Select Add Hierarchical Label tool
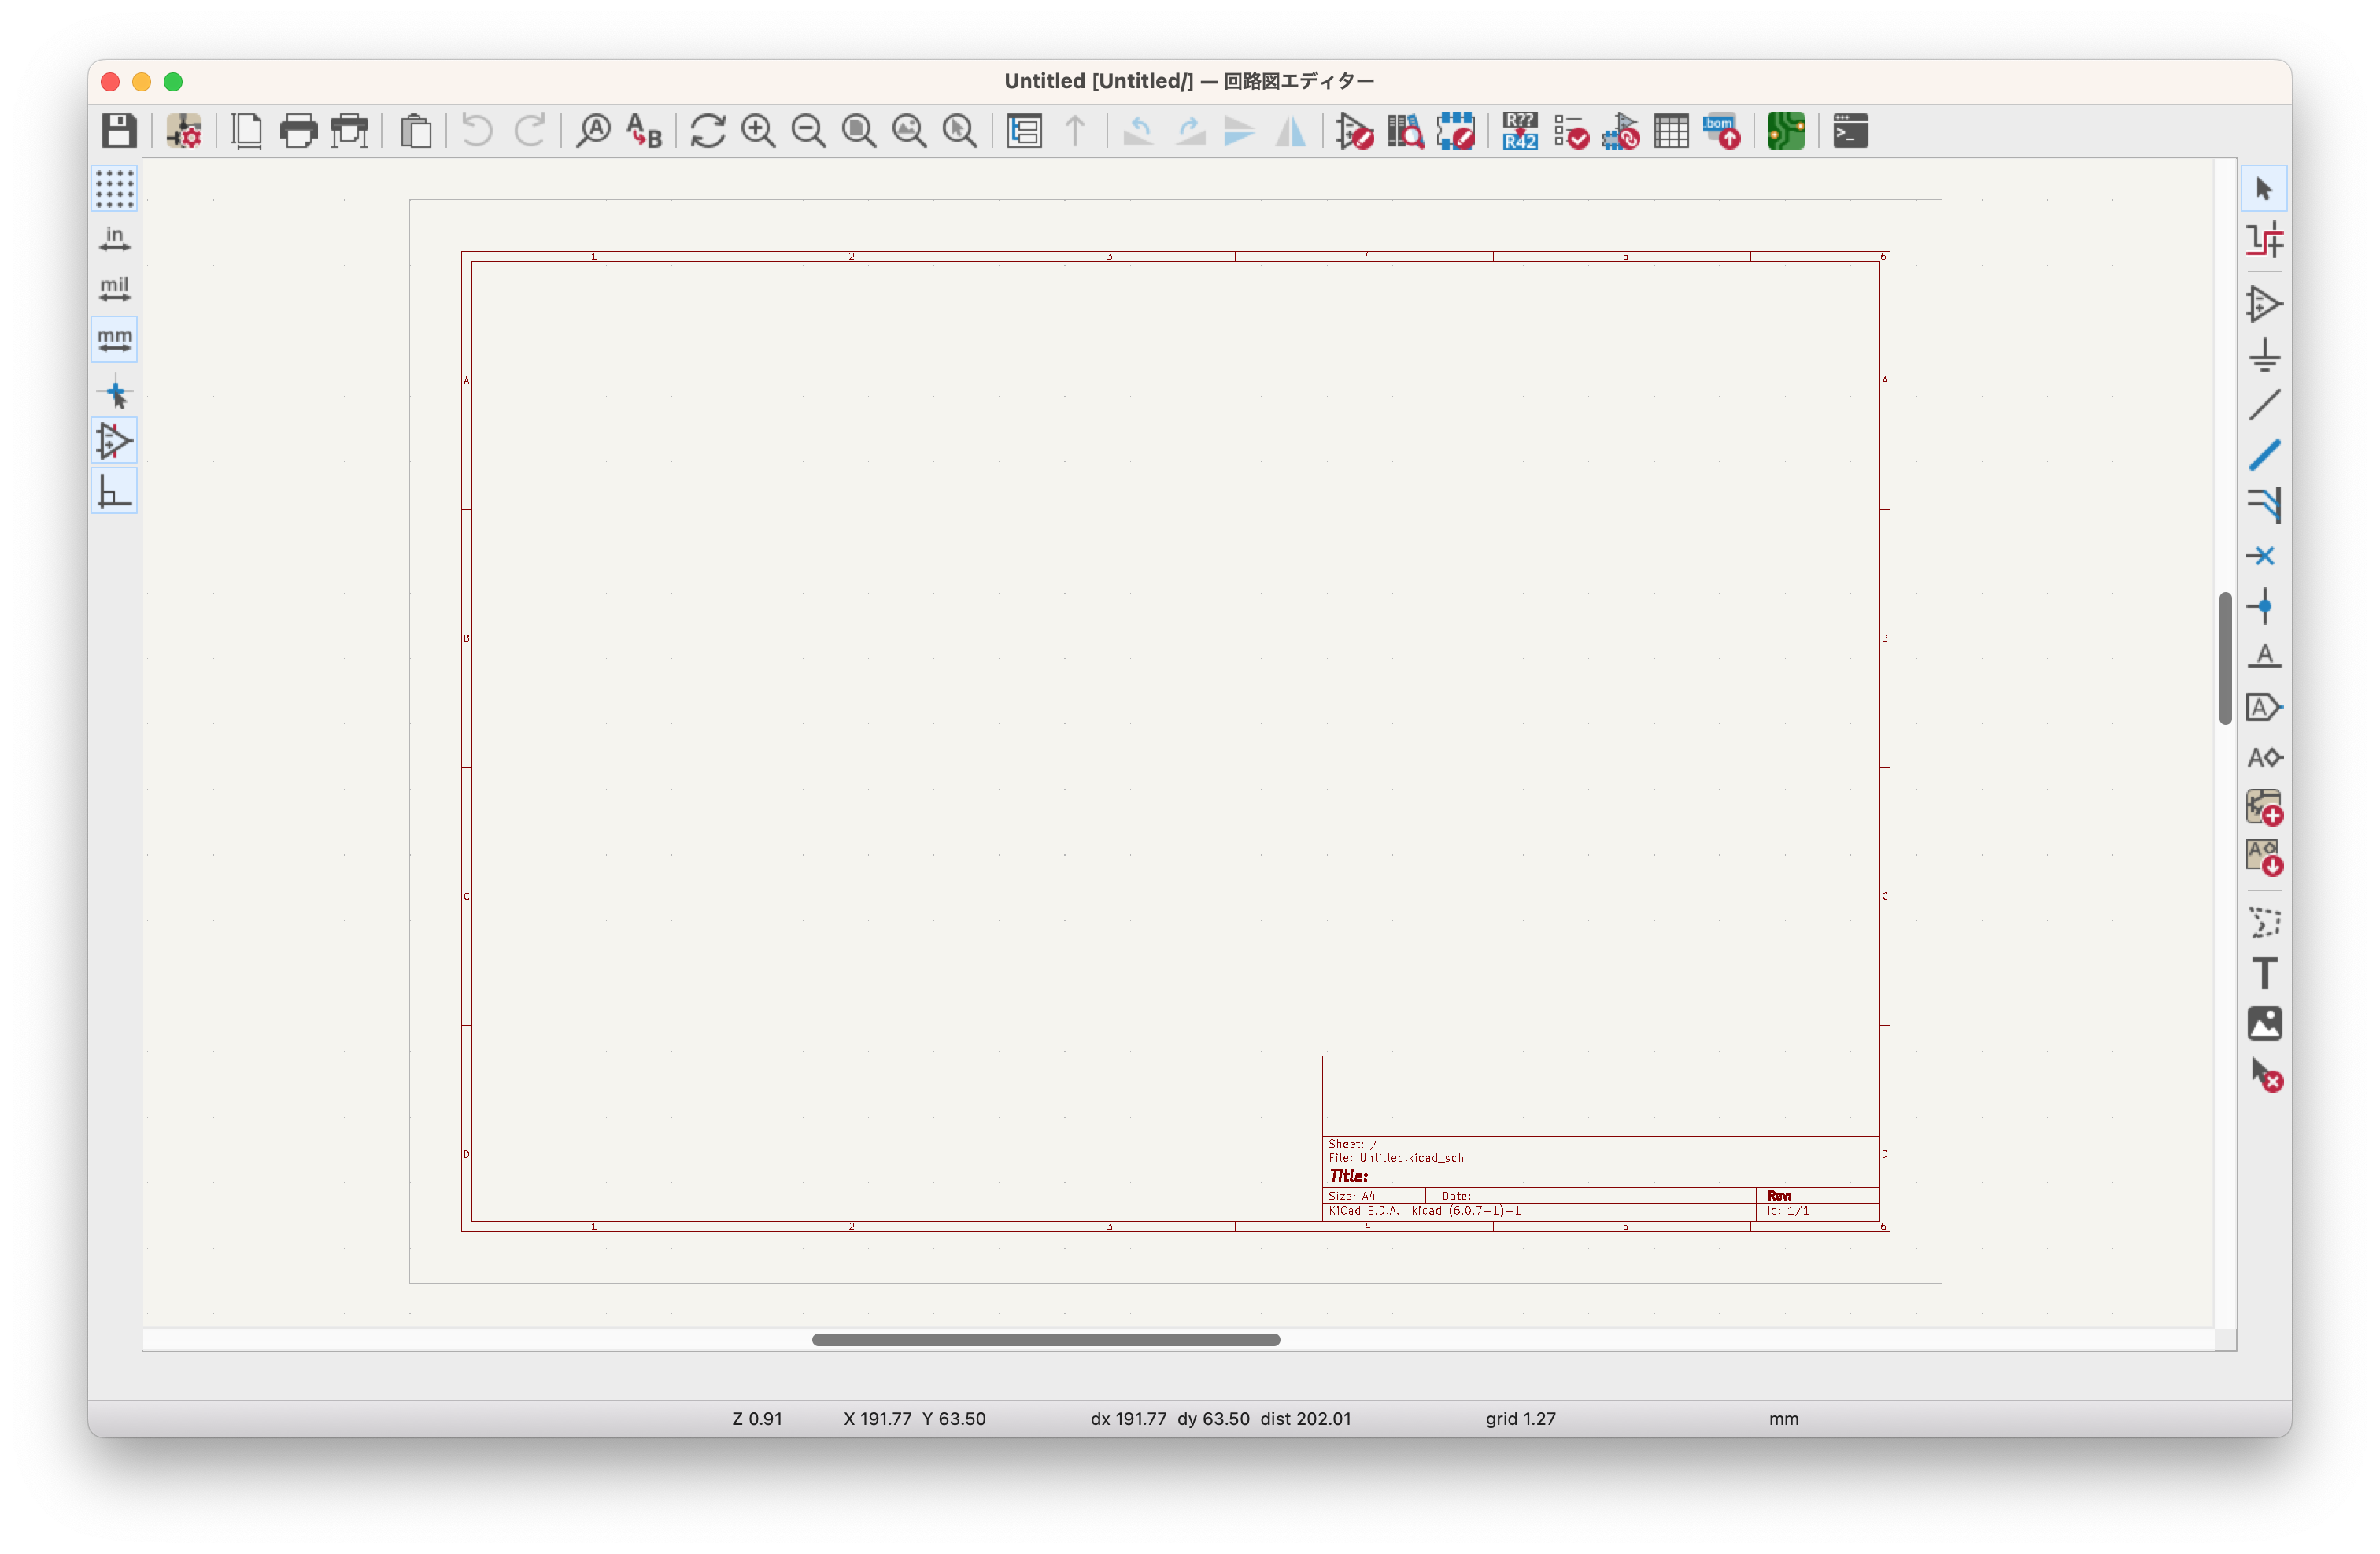 [2264, 757]
